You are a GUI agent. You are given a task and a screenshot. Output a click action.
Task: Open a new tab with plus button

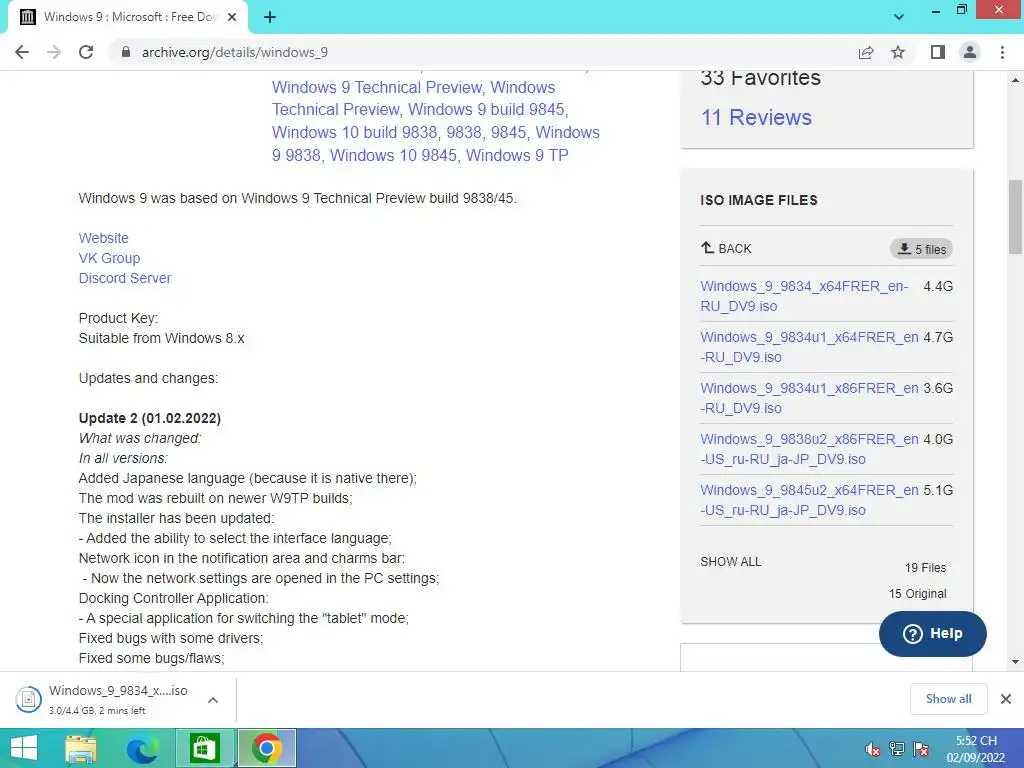(270, 18)
